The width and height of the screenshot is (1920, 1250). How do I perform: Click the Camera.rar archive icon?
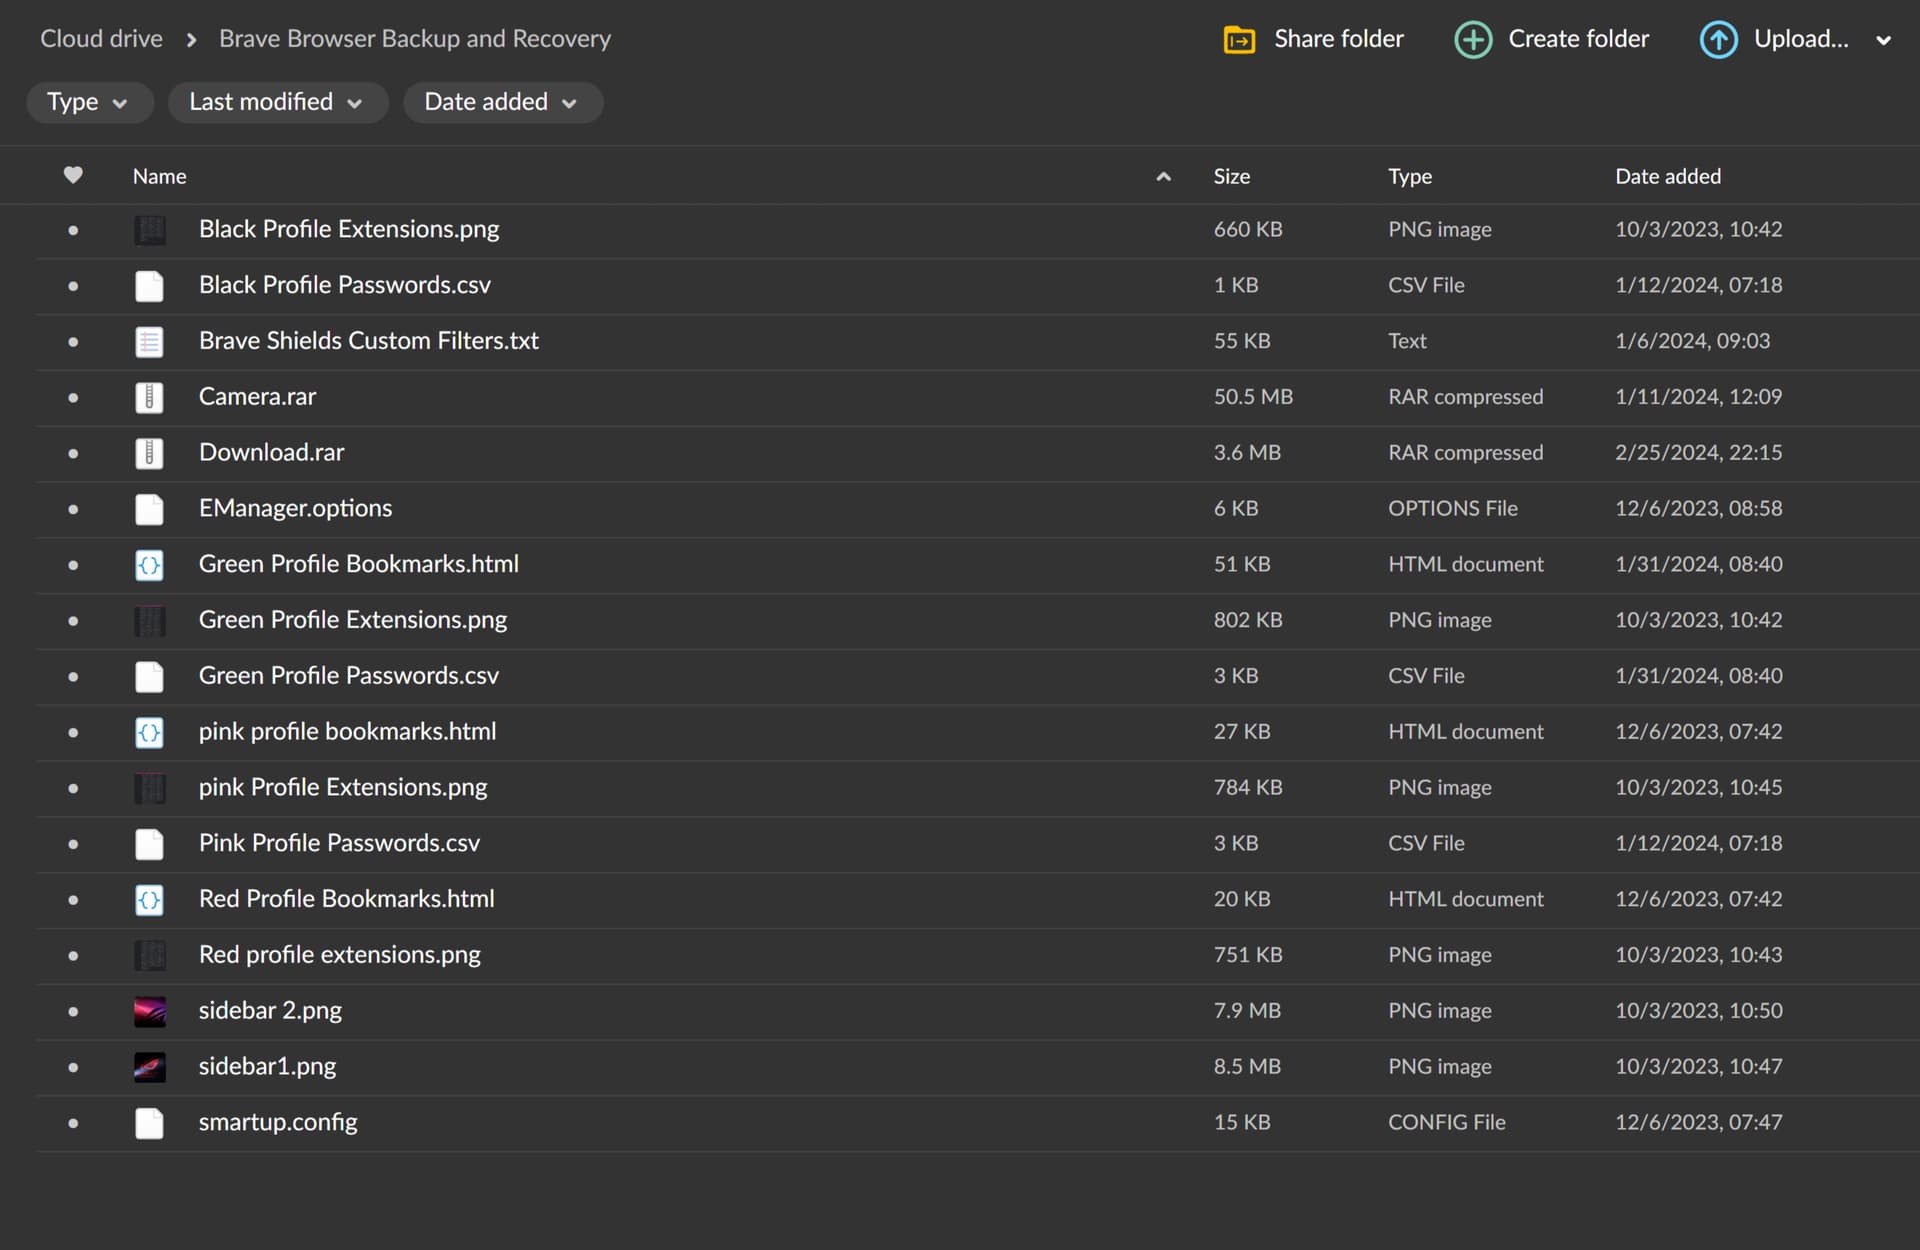pyautogui.click(x=149, y=397)
